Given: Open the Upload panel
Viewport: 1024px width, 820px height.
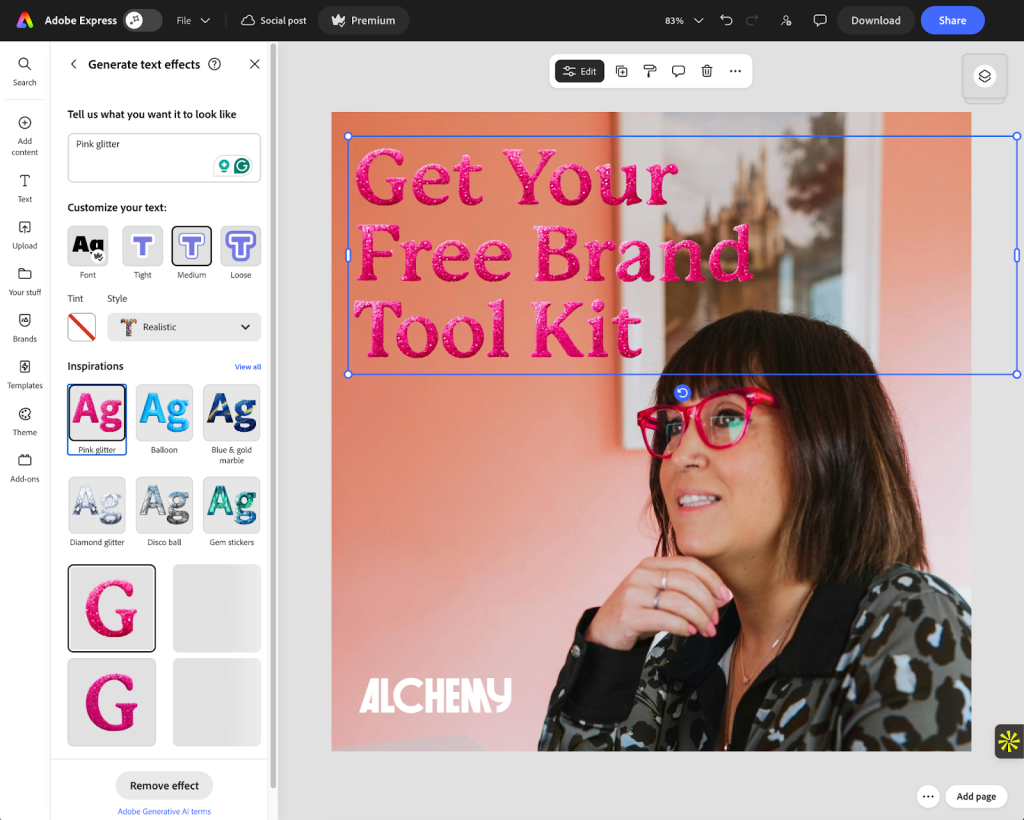Looking at the screenshot, I should [x=24, y=234].
